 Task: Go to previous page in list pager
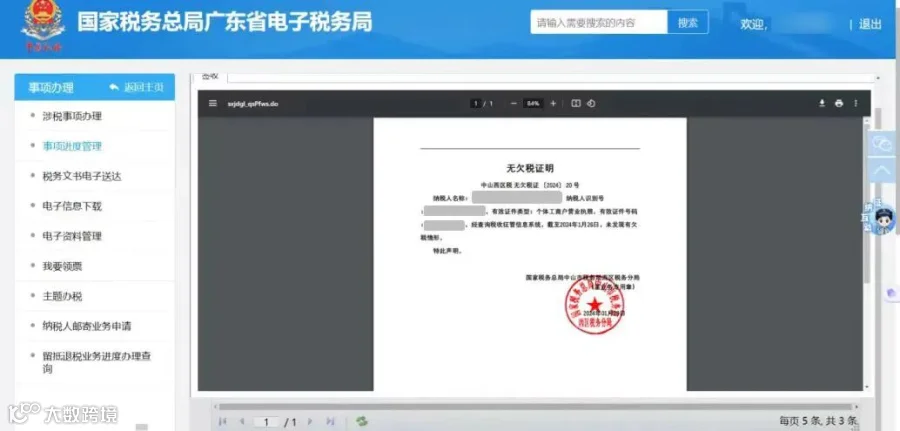(242, 421)
